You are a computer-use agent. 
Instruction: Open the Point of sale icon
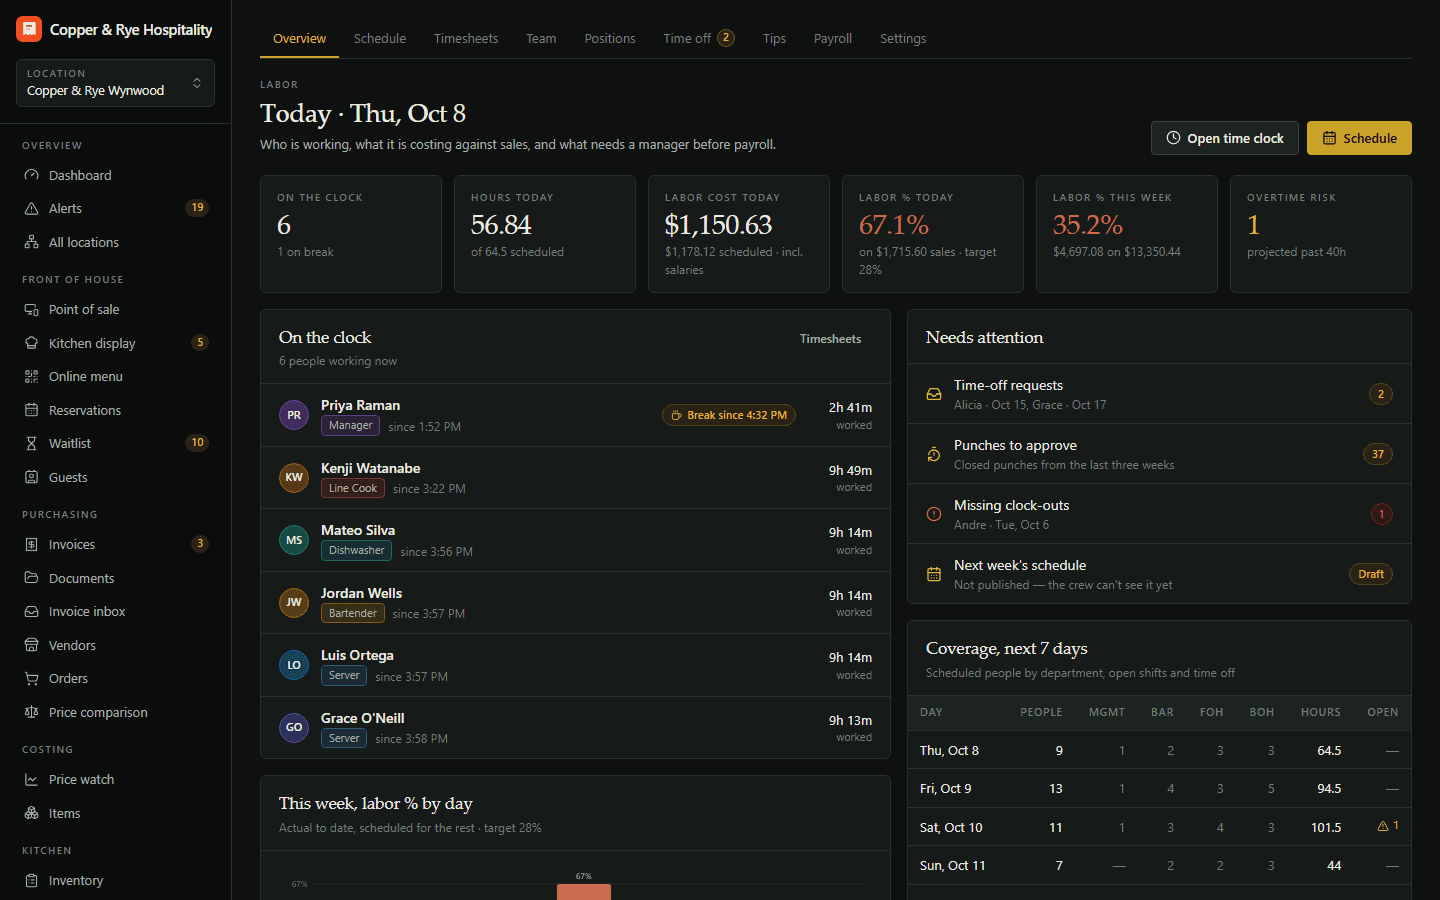(x=31, y=309)
